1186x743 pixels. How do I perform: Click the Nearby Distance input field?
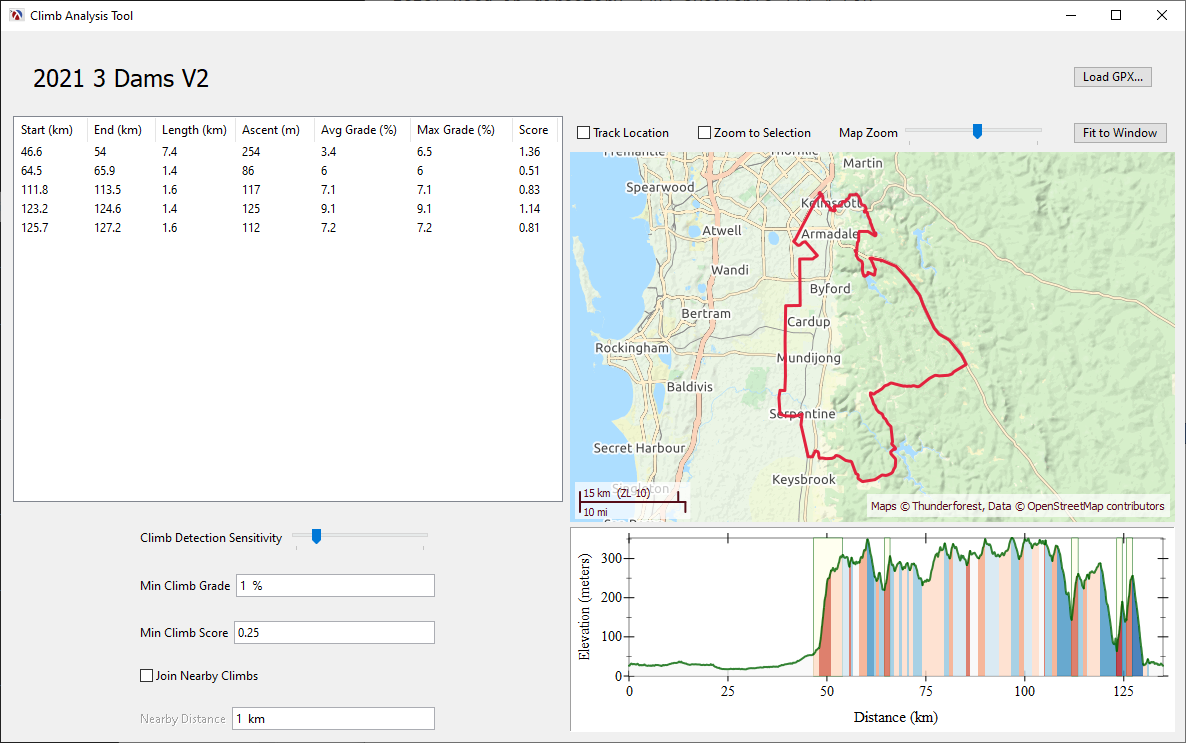[x=333, y=718]
